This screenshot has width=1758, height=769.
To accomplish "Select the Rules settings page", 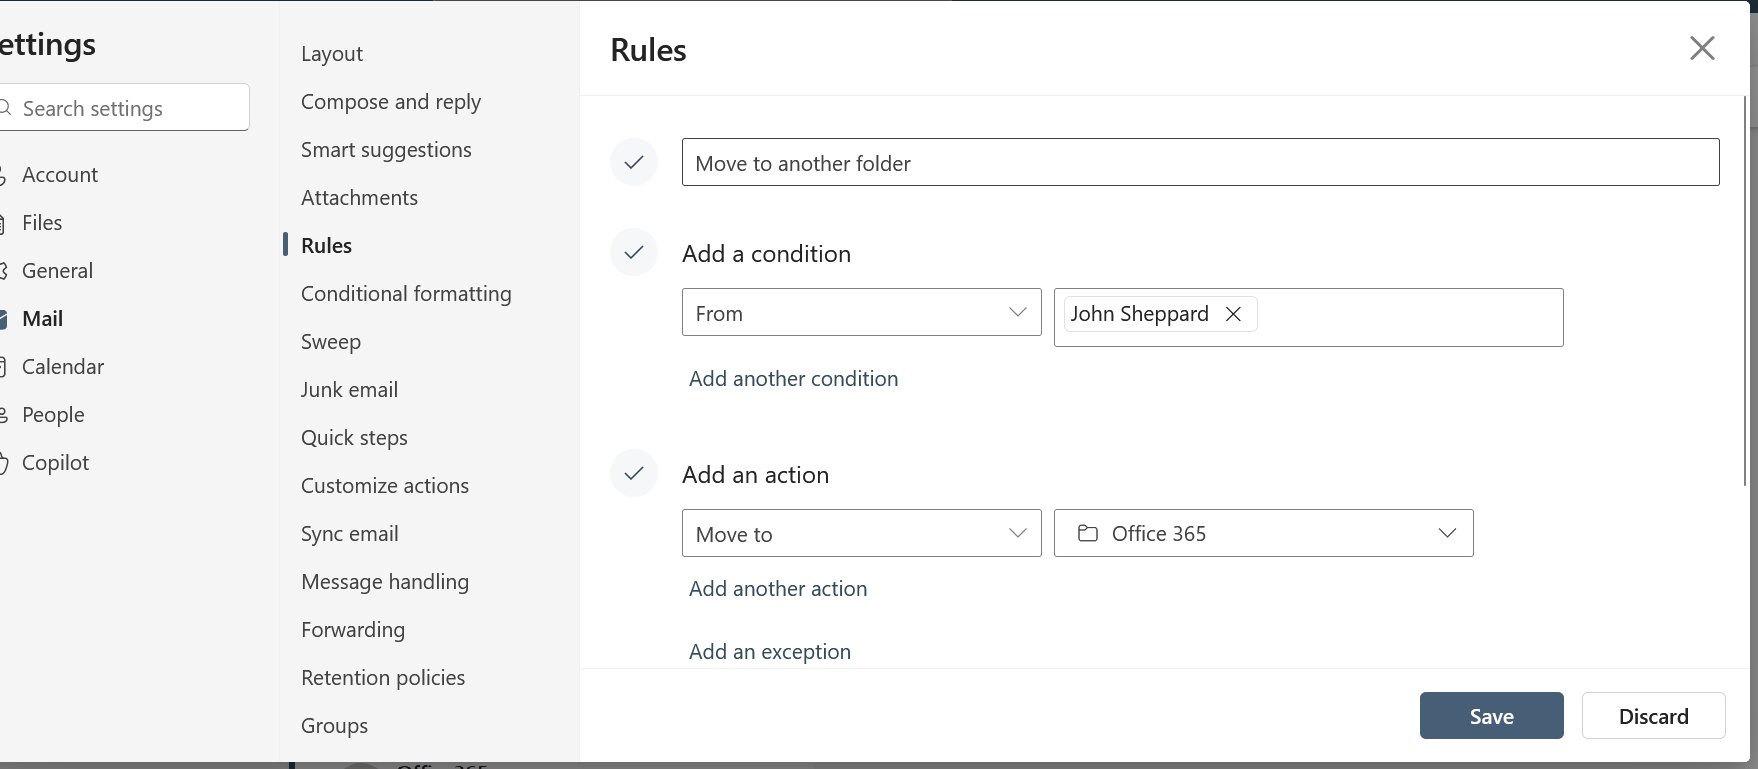I will tap(326, 246).
